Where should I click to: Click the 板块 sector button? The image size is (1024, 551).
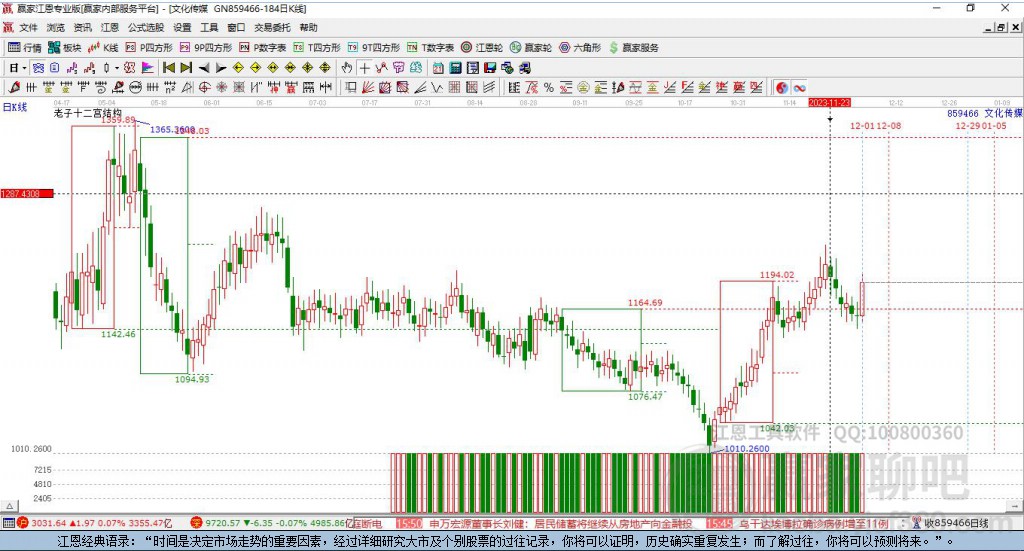tap(66, 47)
